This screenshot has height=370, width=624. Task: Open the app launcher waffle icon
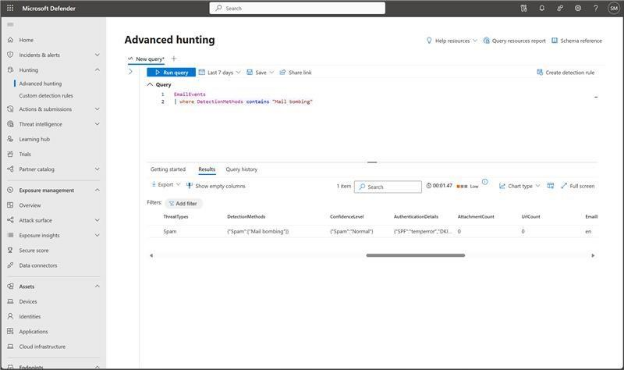(10, 8)
